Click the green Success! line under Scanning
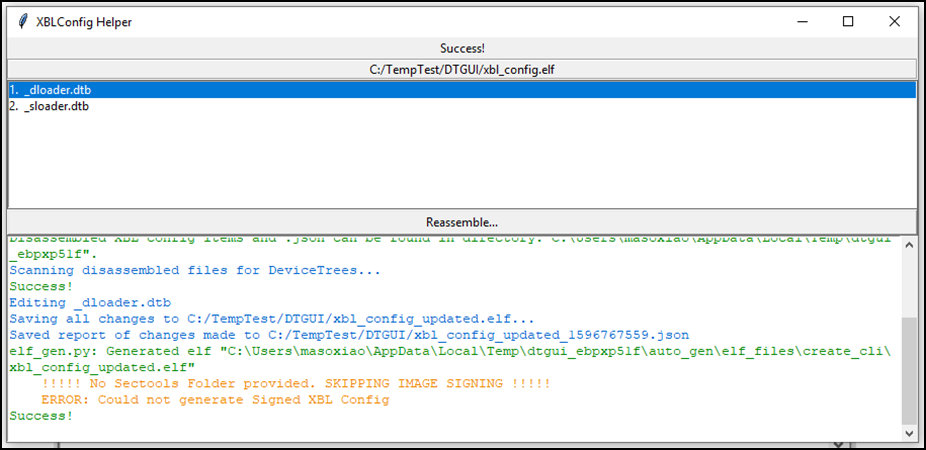 pyautogui.click(x=41, y=286)
